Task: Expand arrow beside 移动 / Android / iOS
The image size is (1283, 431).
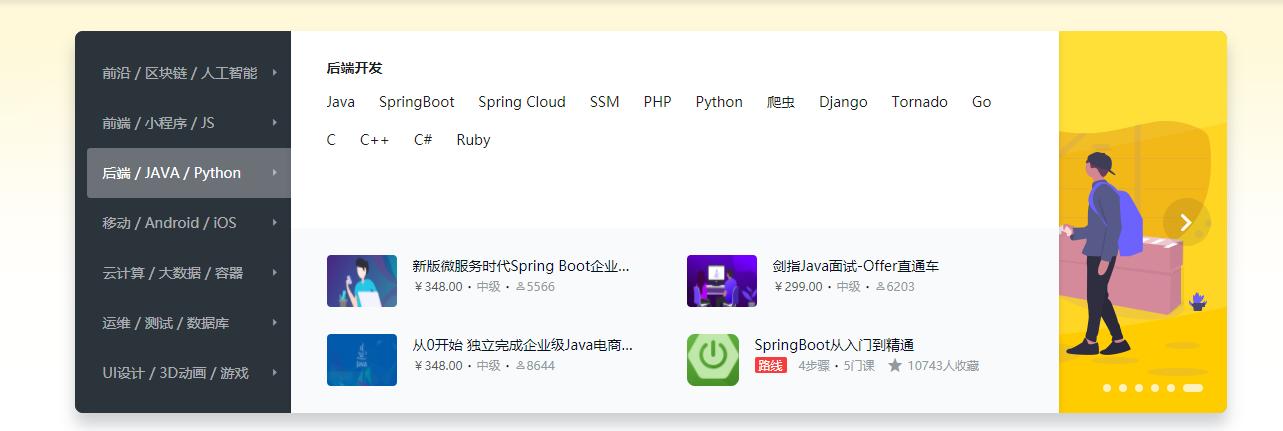Action: (274, 222)
